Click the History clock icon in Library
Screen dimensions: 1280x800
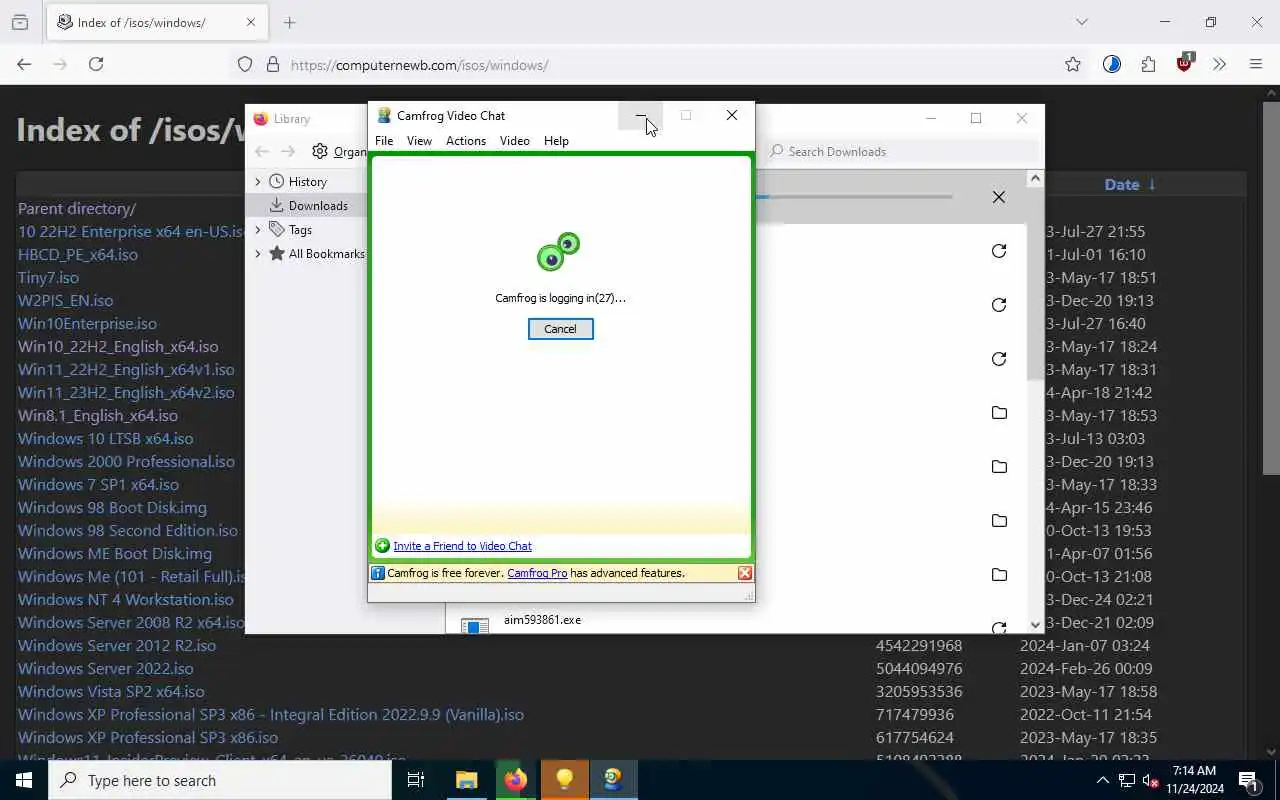pos(277,182)
